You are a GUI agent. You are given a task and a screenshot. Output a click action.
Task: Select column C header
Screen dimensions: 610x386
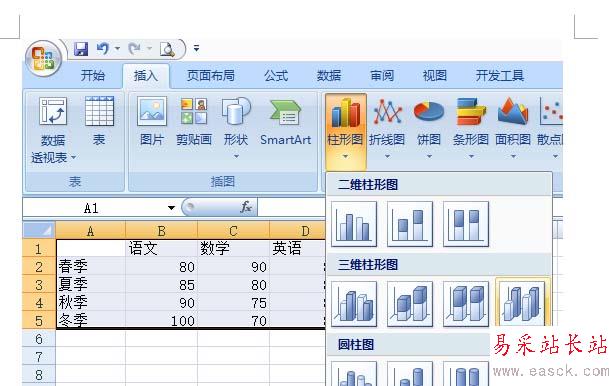coord(233,231)
